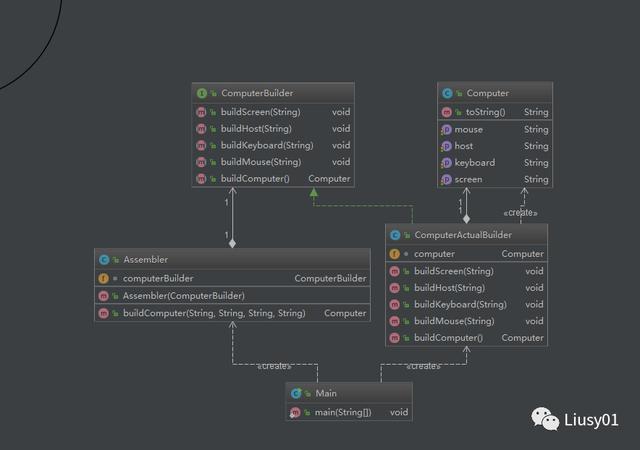Click the interface icon beside ComputerBuilder title
Viewport: 640px width, 450px height.
202,93
